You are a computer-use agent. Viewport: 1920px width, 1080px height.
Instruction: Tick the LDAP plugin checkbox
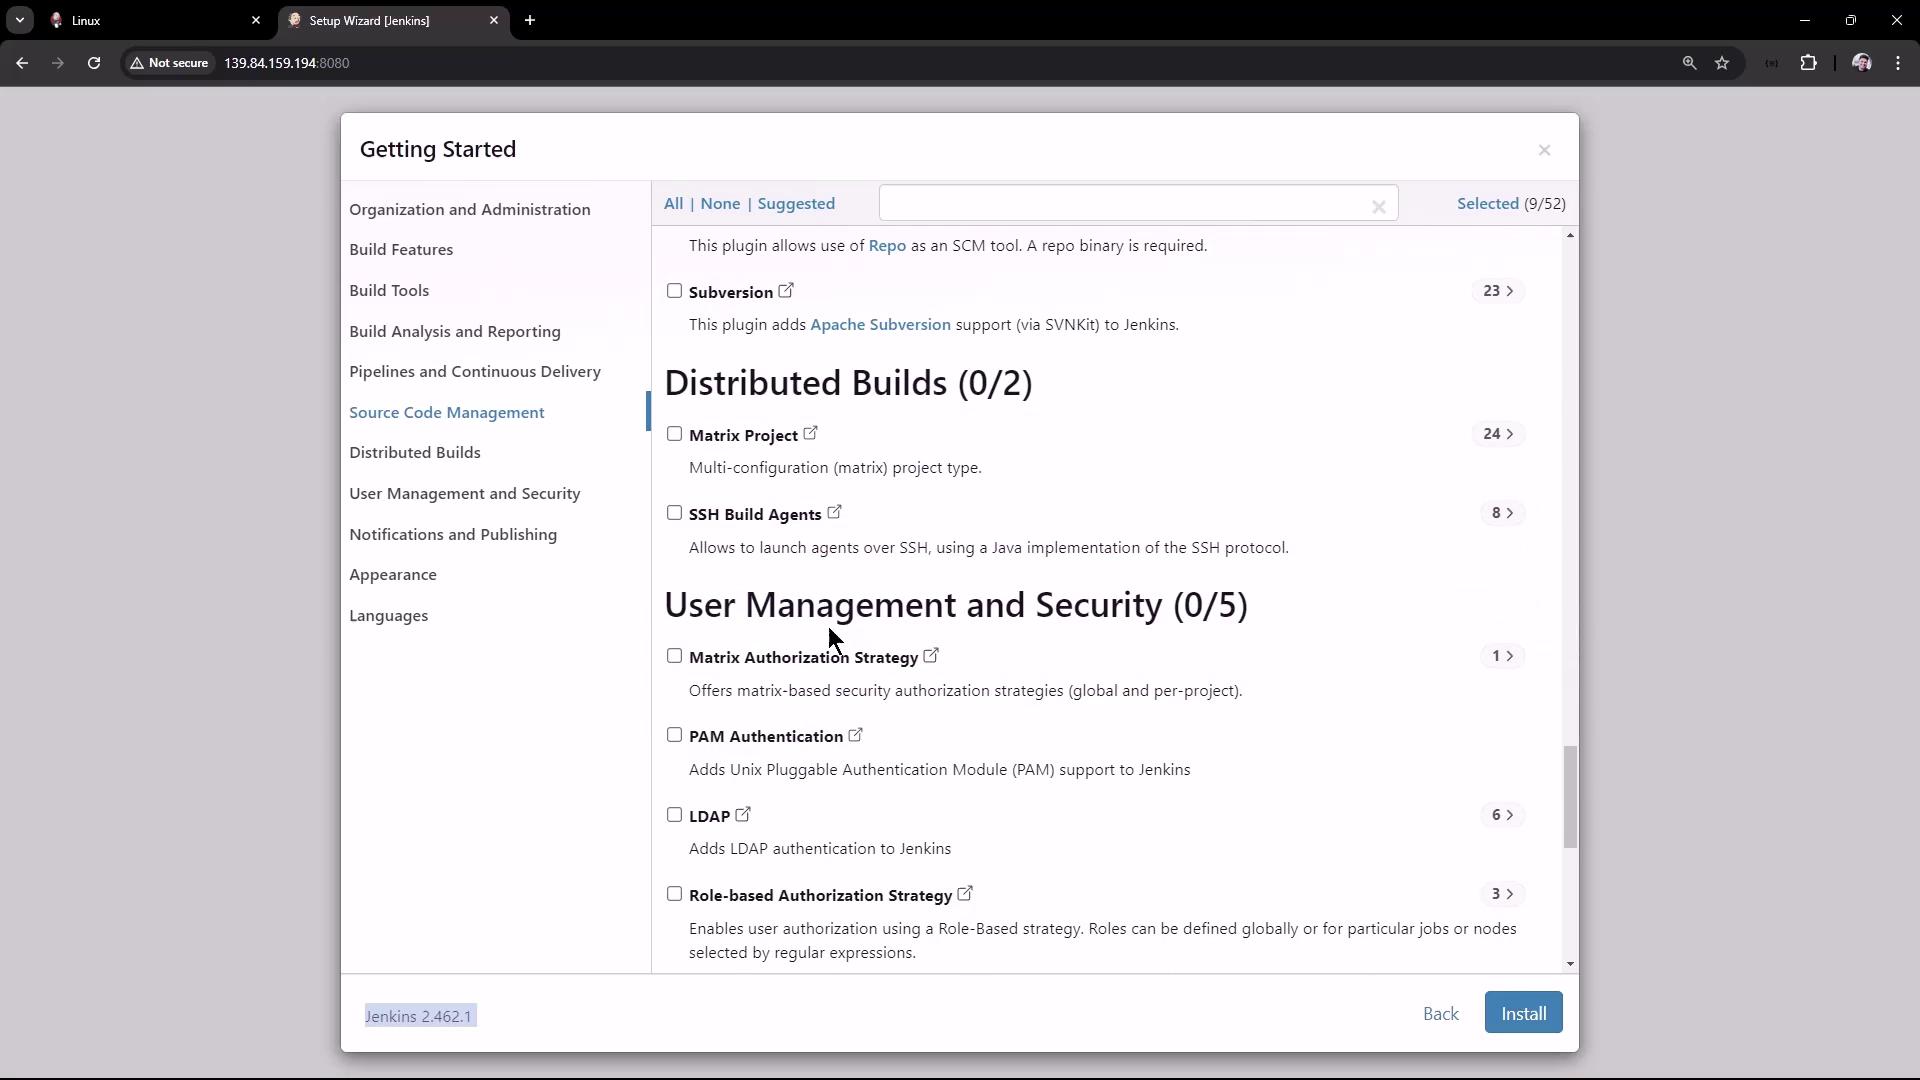point(674,815)
